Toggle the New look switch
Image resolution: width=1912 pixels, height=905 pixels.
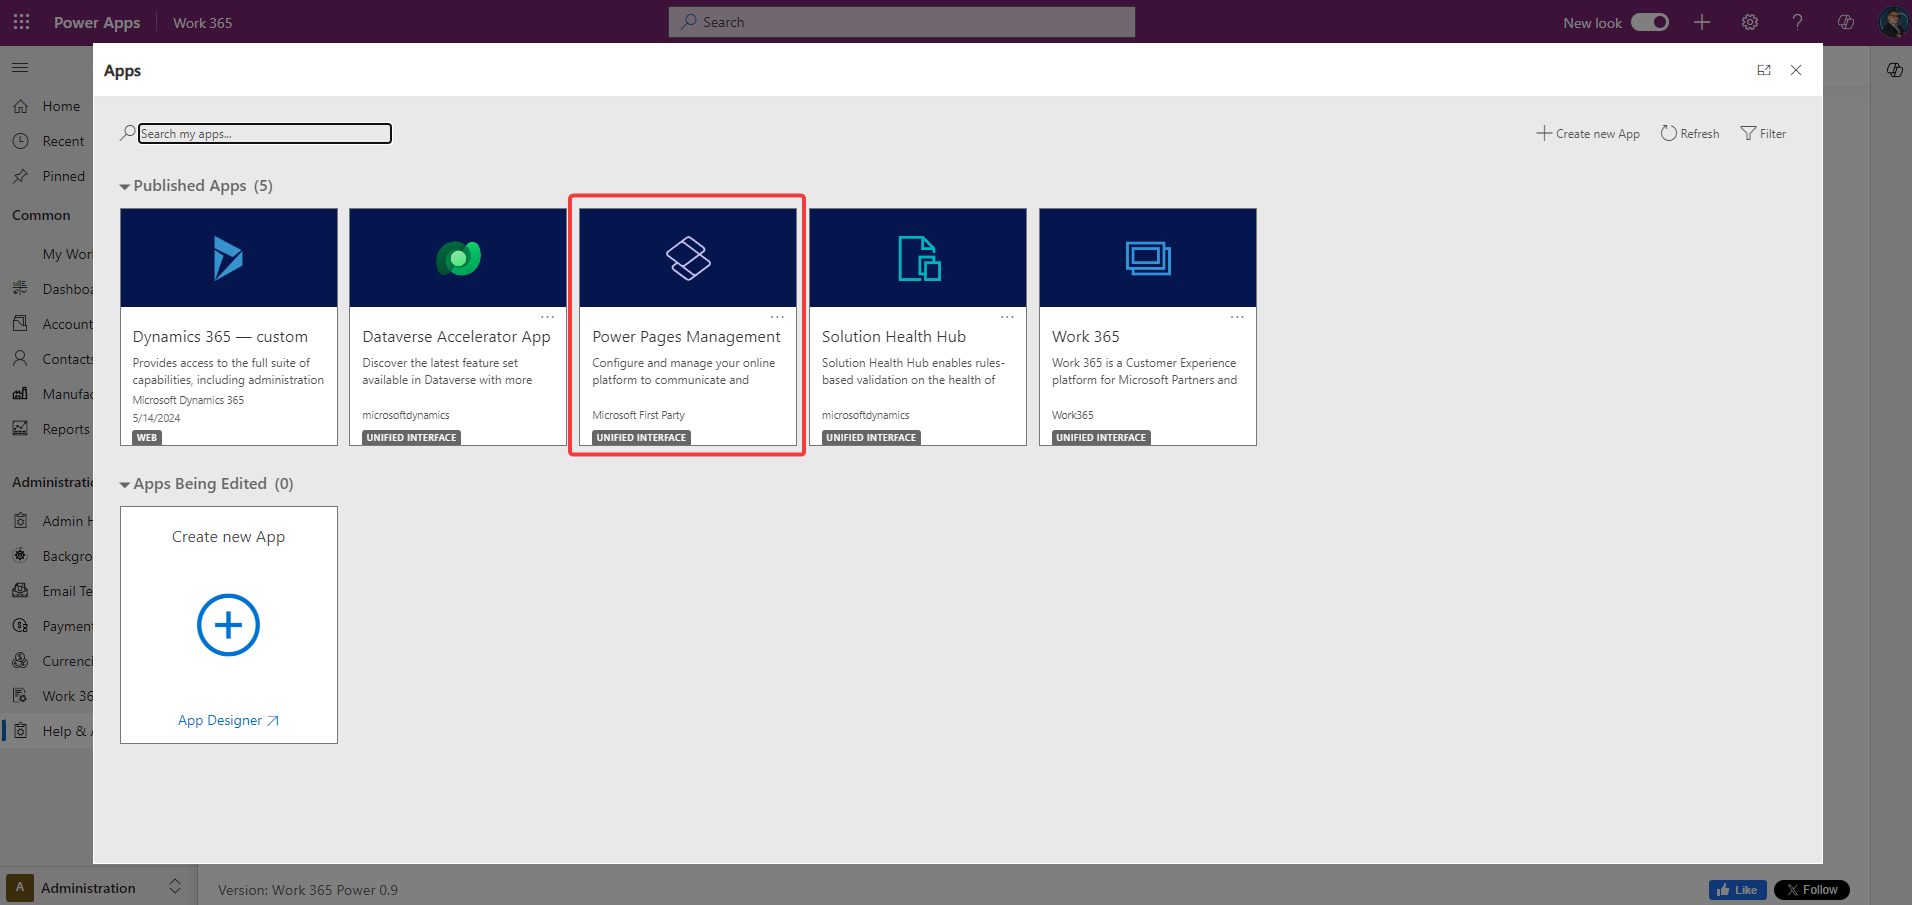1649,22
